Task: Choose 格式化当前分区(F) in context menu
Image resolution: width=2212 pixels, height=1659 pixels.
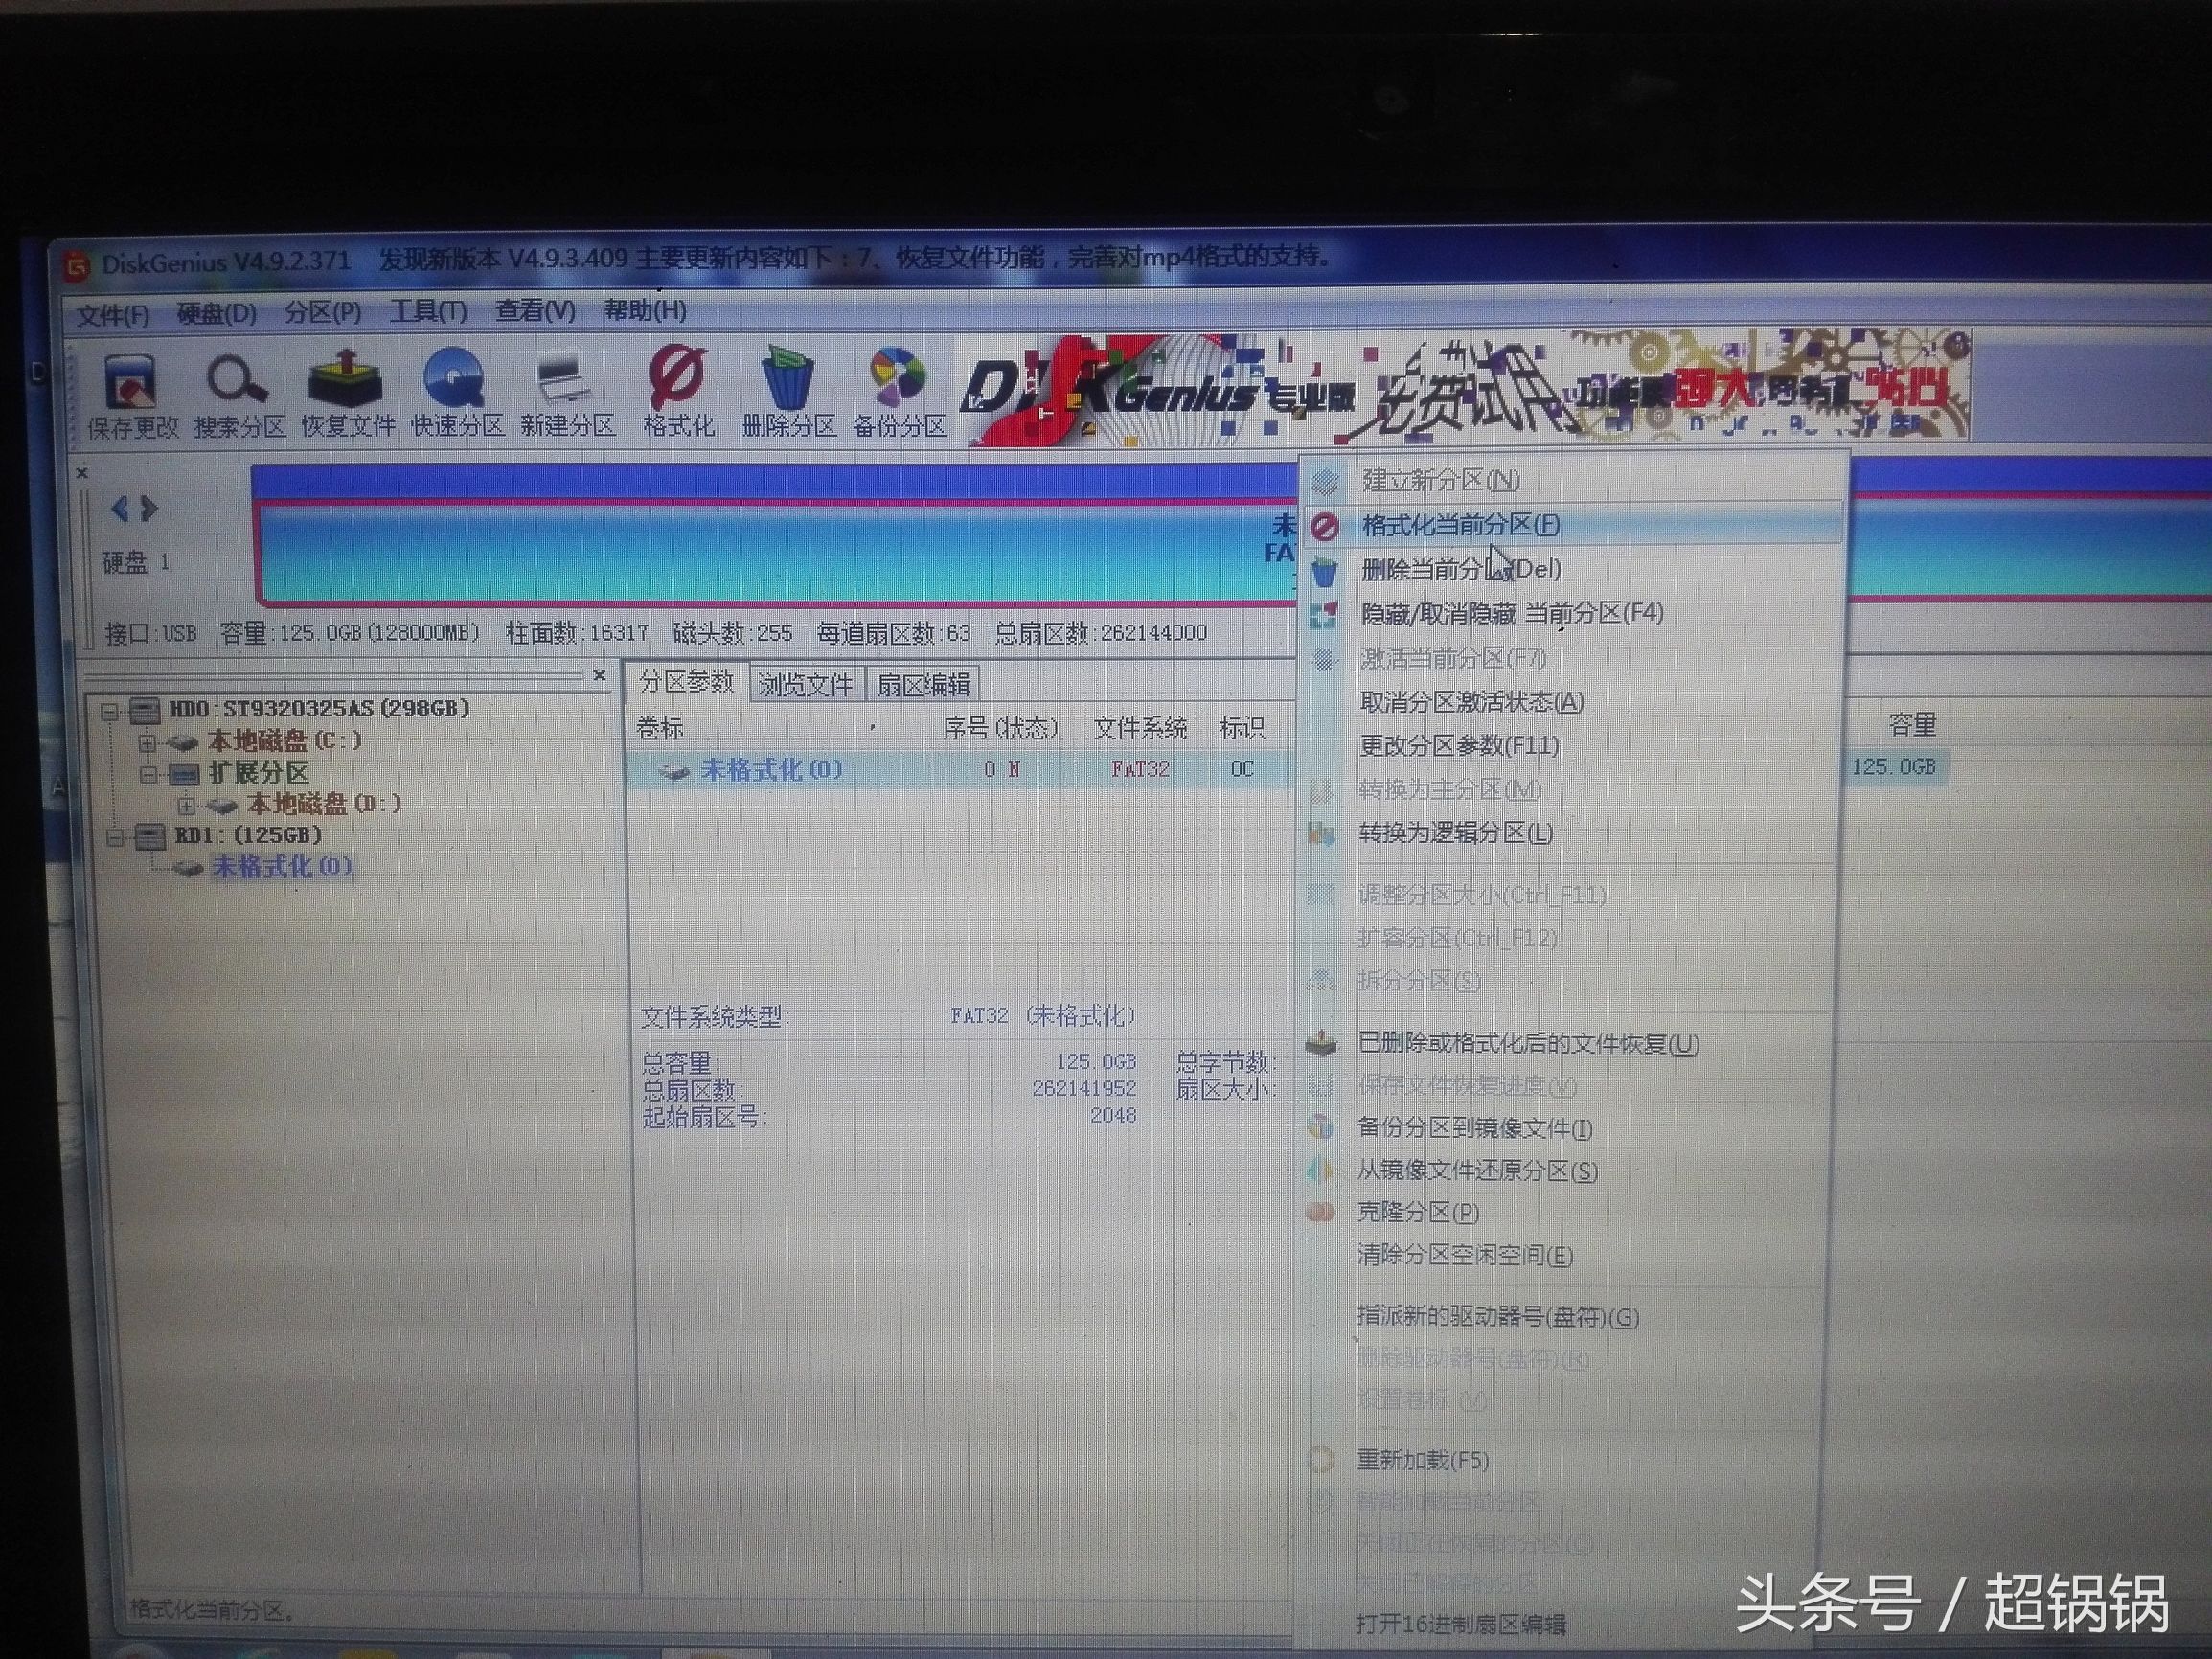Action: [x=1460, y=525]
